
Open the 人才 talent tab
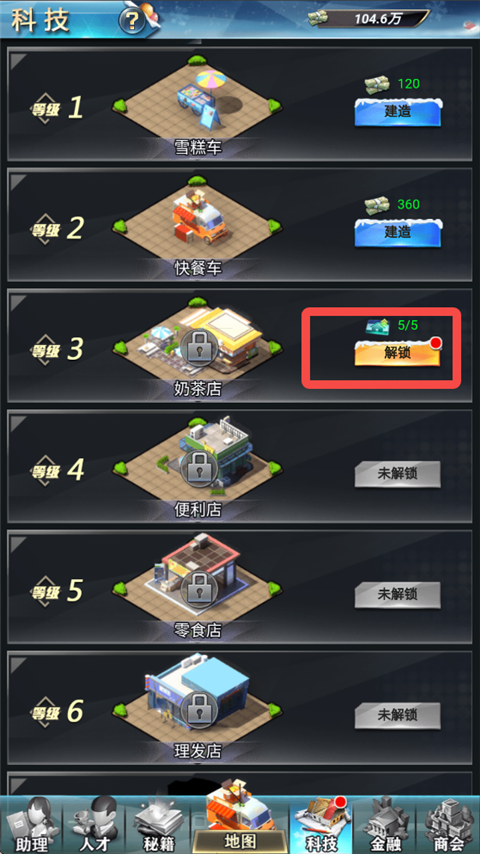(94, 824)
